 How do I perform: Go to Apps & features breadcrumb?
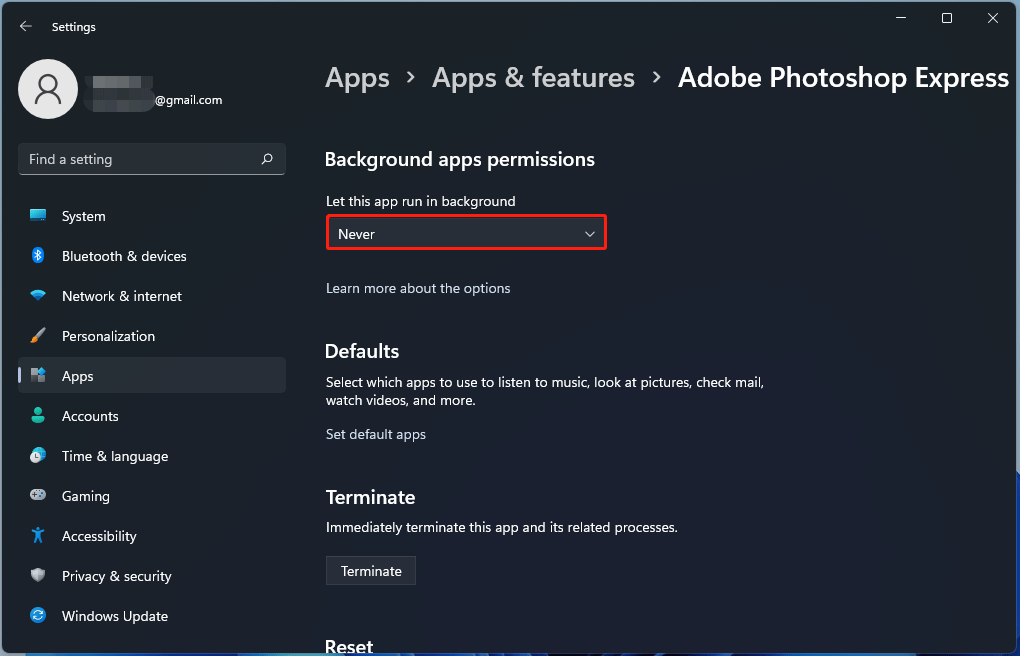[x=533, y=77]
